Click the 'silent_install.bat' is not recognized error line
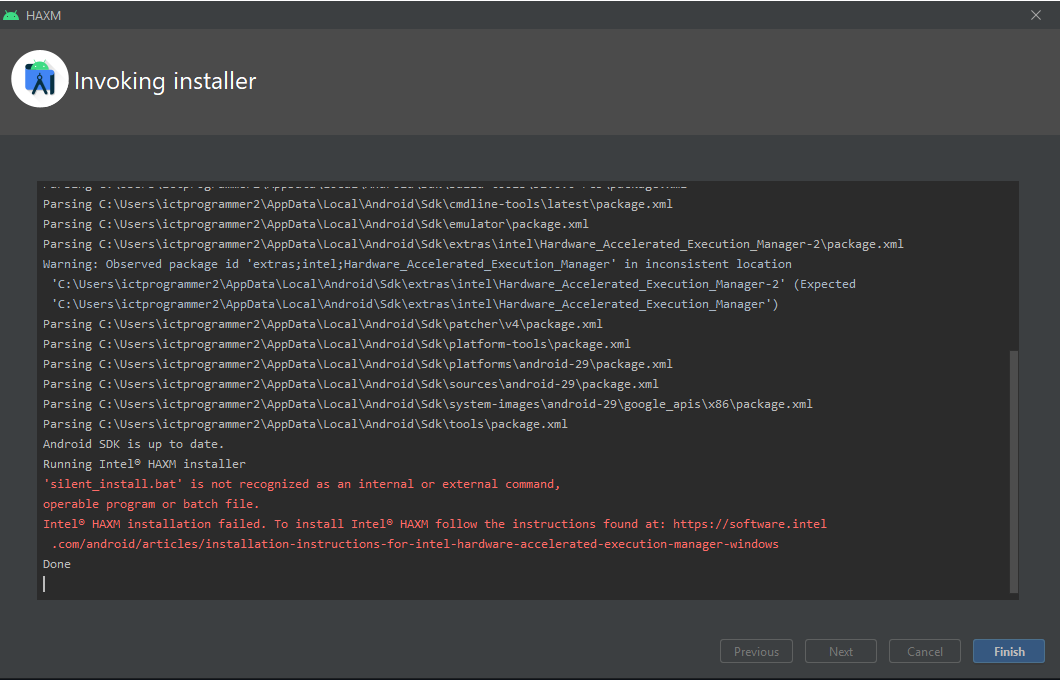 302,484
